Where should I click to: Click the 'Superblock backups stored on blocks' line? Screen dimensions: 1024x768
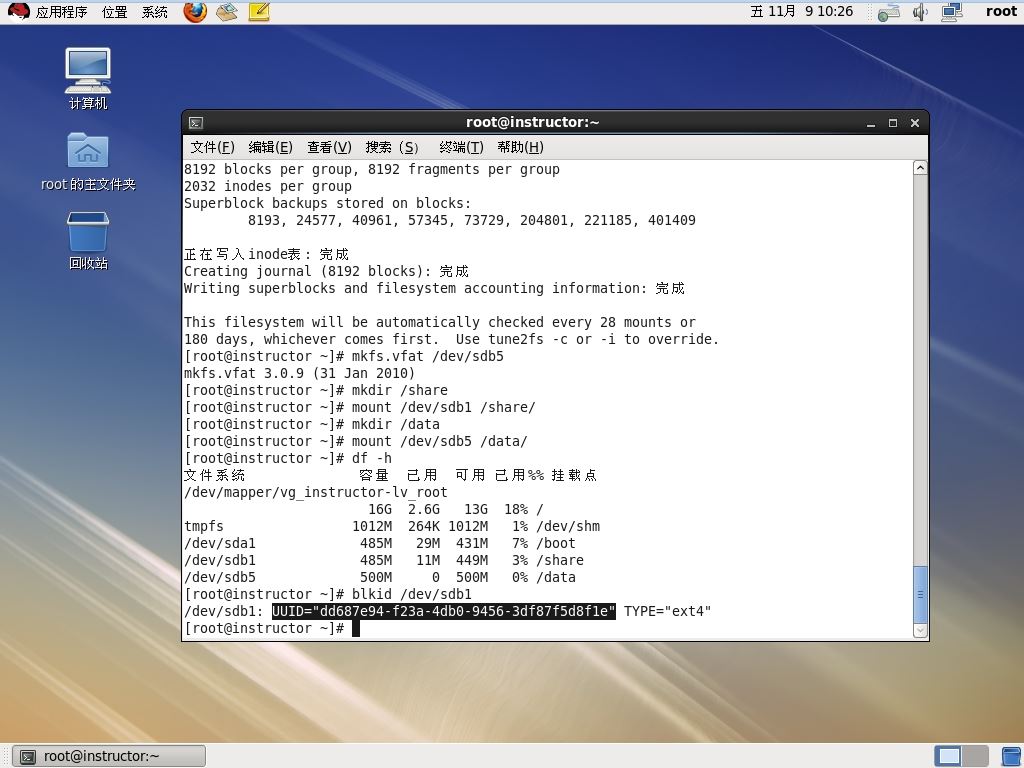pos(327,204)
